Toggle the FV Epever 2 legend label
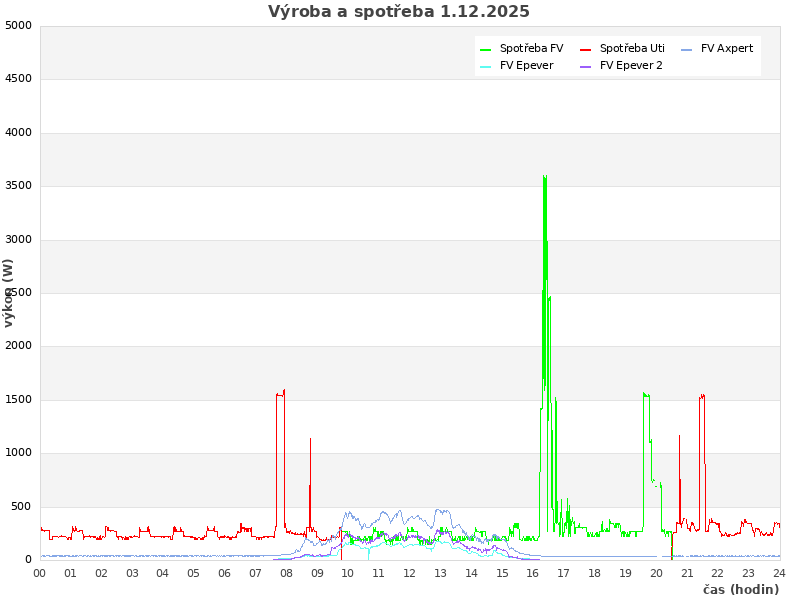The image size is (800, 600). [631, 65]
